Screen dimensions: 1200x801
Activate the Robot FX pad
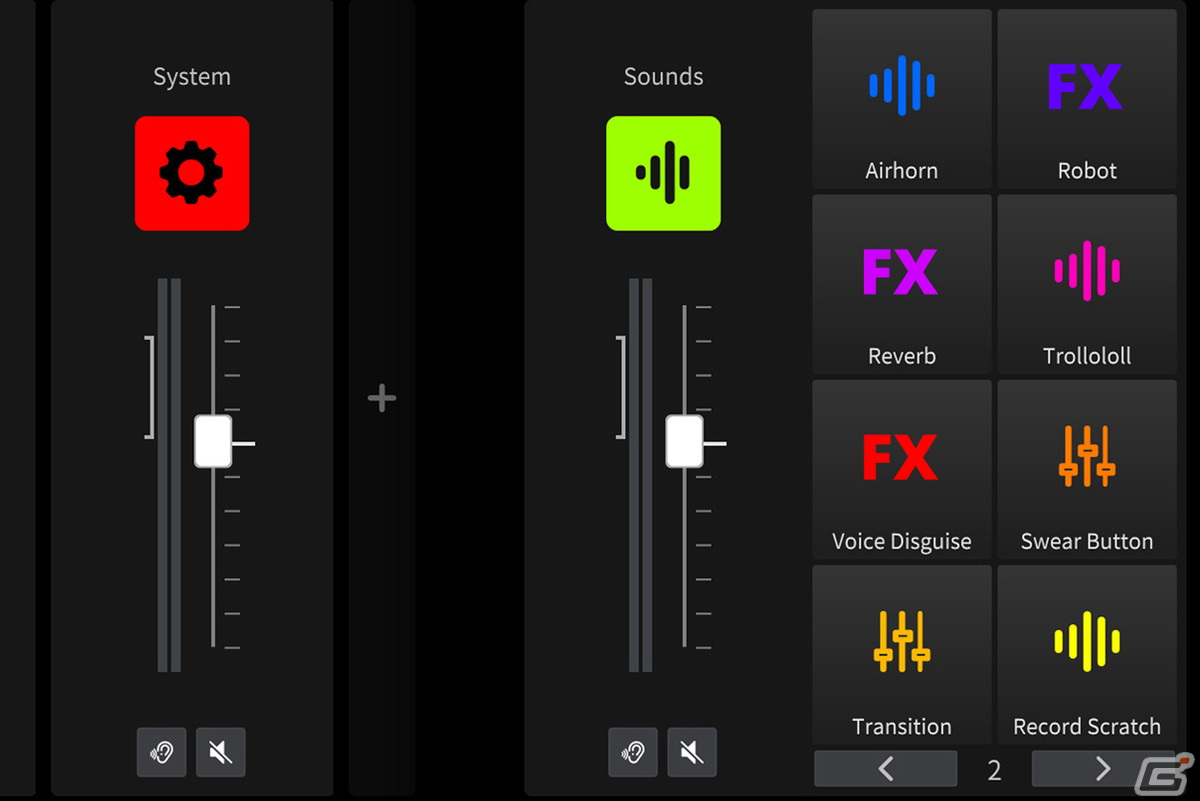(1087, 99)
